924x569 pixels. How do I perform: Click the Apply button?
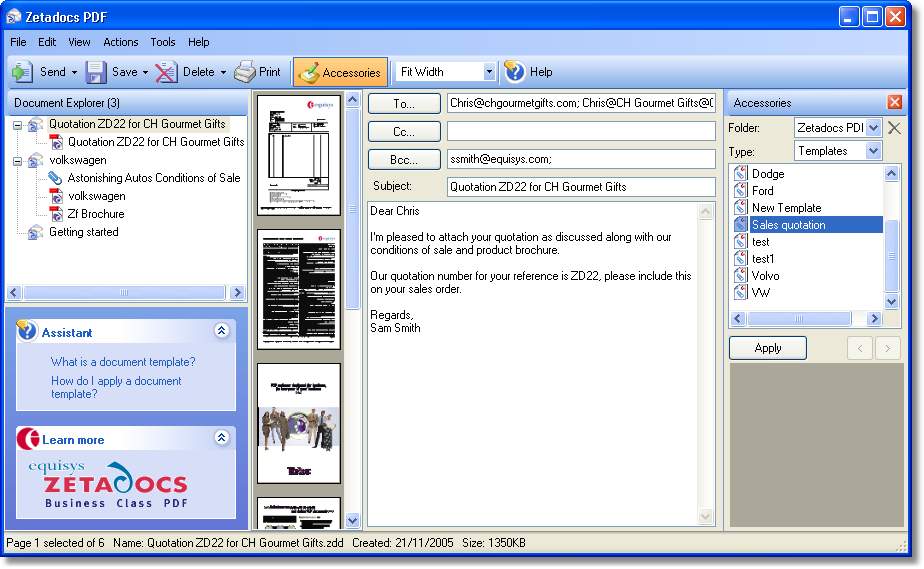768,348
